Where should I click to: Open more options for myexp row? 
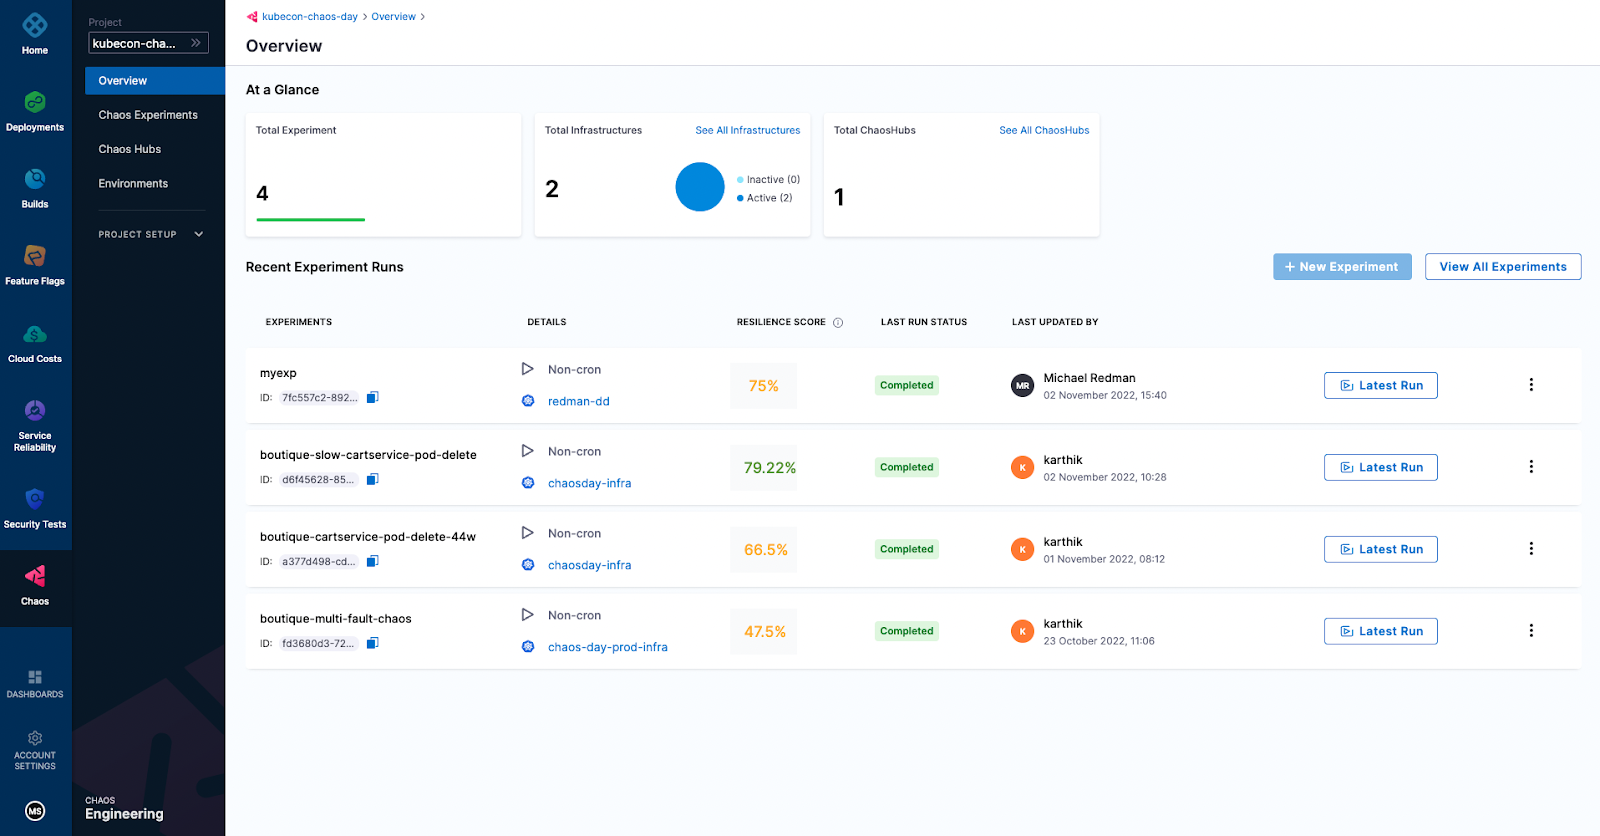click(1531, 385)
